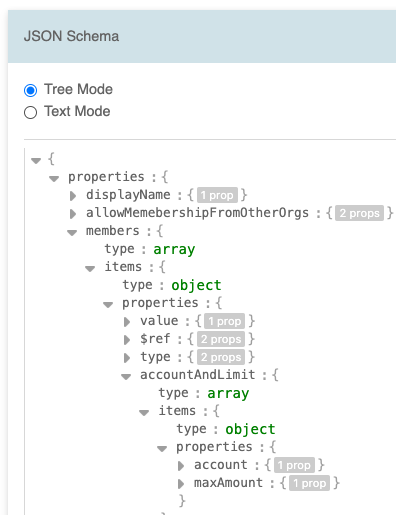Select the accountAndLimit key label
This screenshot has height=515, width=396.
pos(198,375)
